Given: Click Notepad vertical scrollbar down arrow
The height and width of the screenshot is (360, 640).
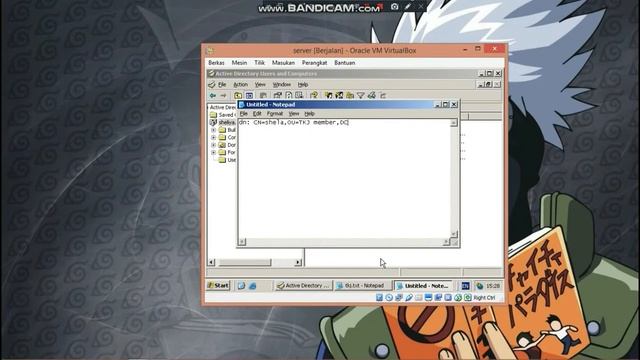Looking at the screenshot, I should click(x=453, y=234).
